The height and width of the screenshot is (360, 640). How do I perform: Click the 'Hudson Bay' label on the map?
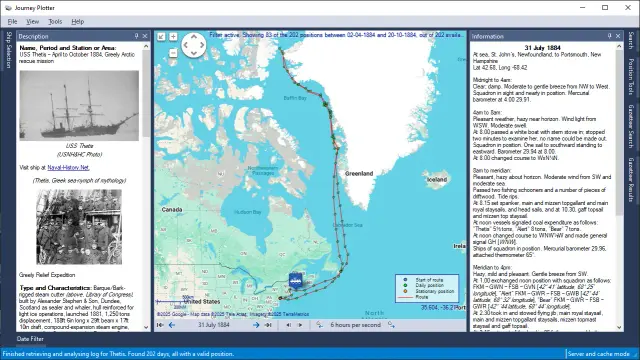(x=248, y=212)
